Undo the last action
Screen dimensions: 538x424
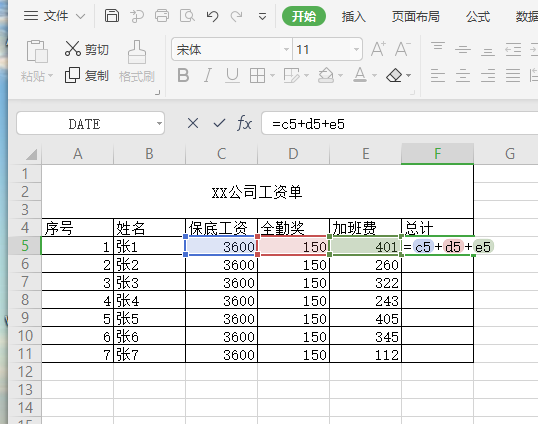point(212,16)
